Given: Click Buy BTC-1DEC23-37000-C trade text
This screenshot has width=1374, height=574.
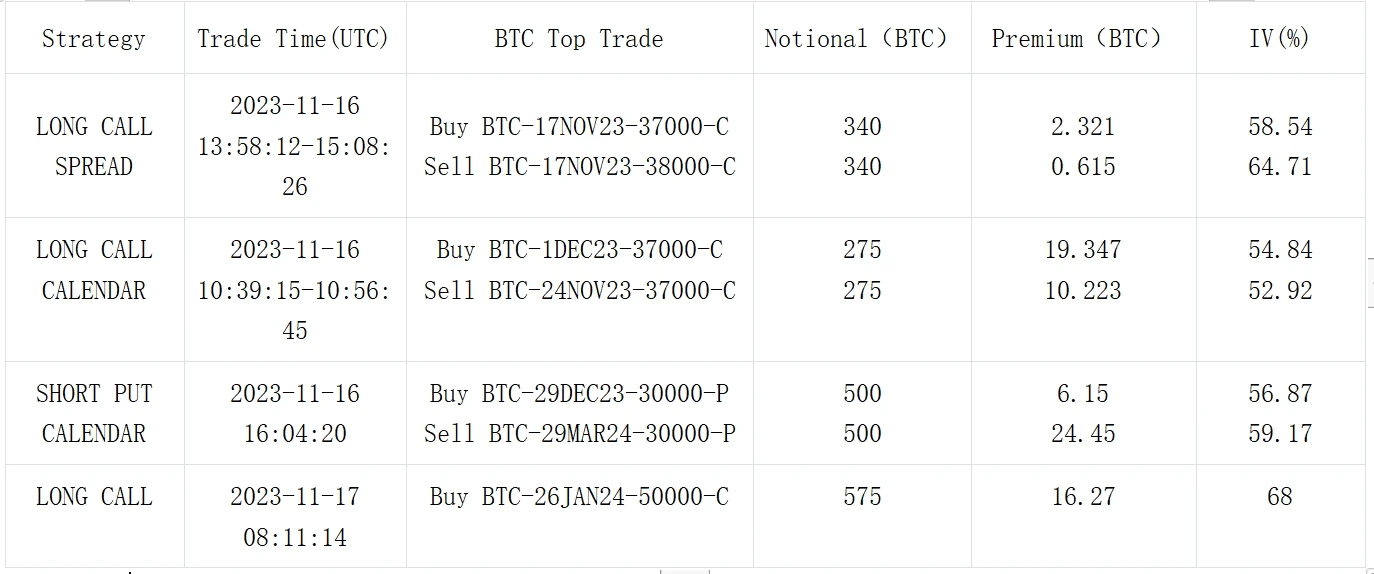Looking at the screenshot, I should pos(579,250).
